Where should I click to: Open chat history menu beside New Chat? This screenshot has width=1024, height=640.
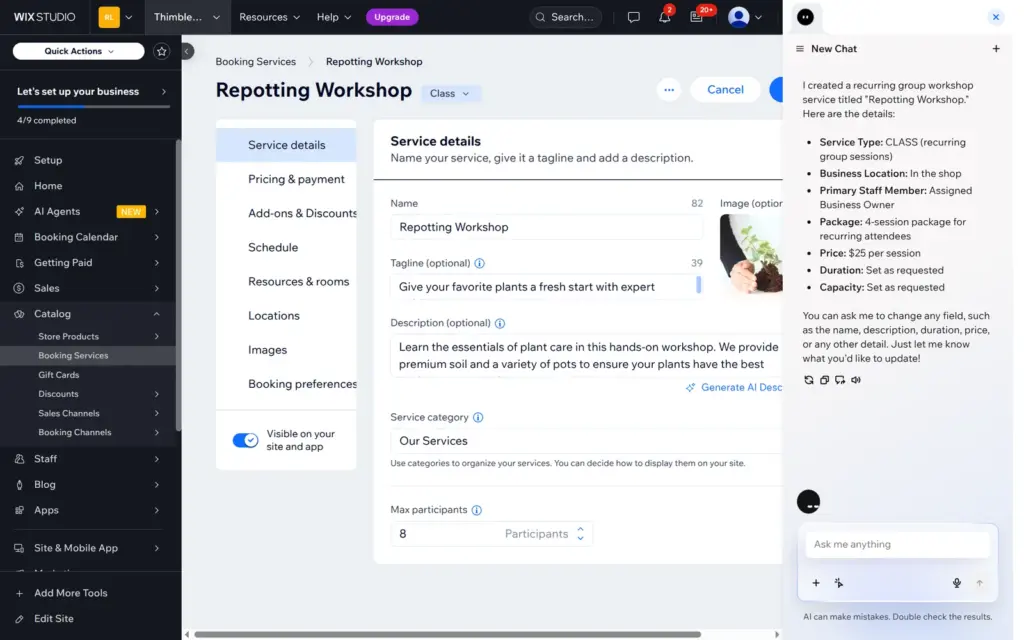coord(799,49)
